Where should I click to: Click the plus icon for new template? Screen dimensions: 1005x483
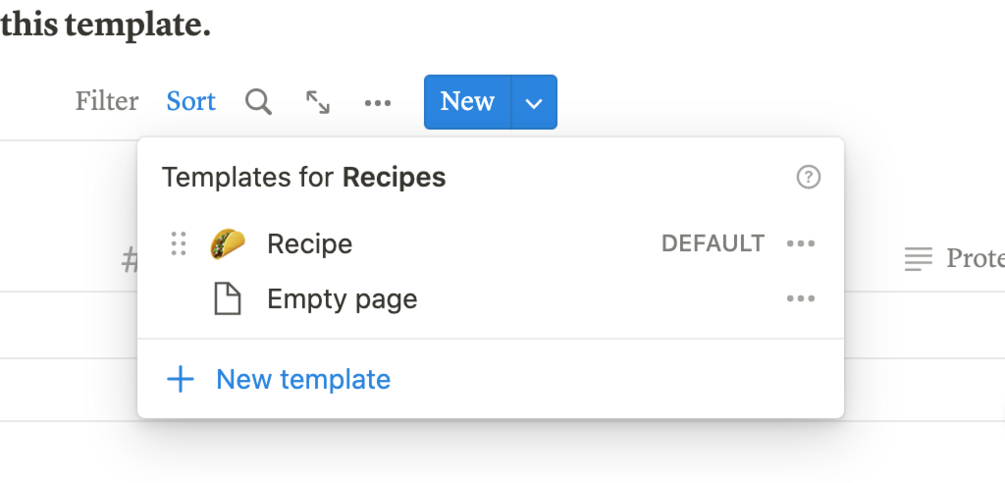(x=180, y=380)
